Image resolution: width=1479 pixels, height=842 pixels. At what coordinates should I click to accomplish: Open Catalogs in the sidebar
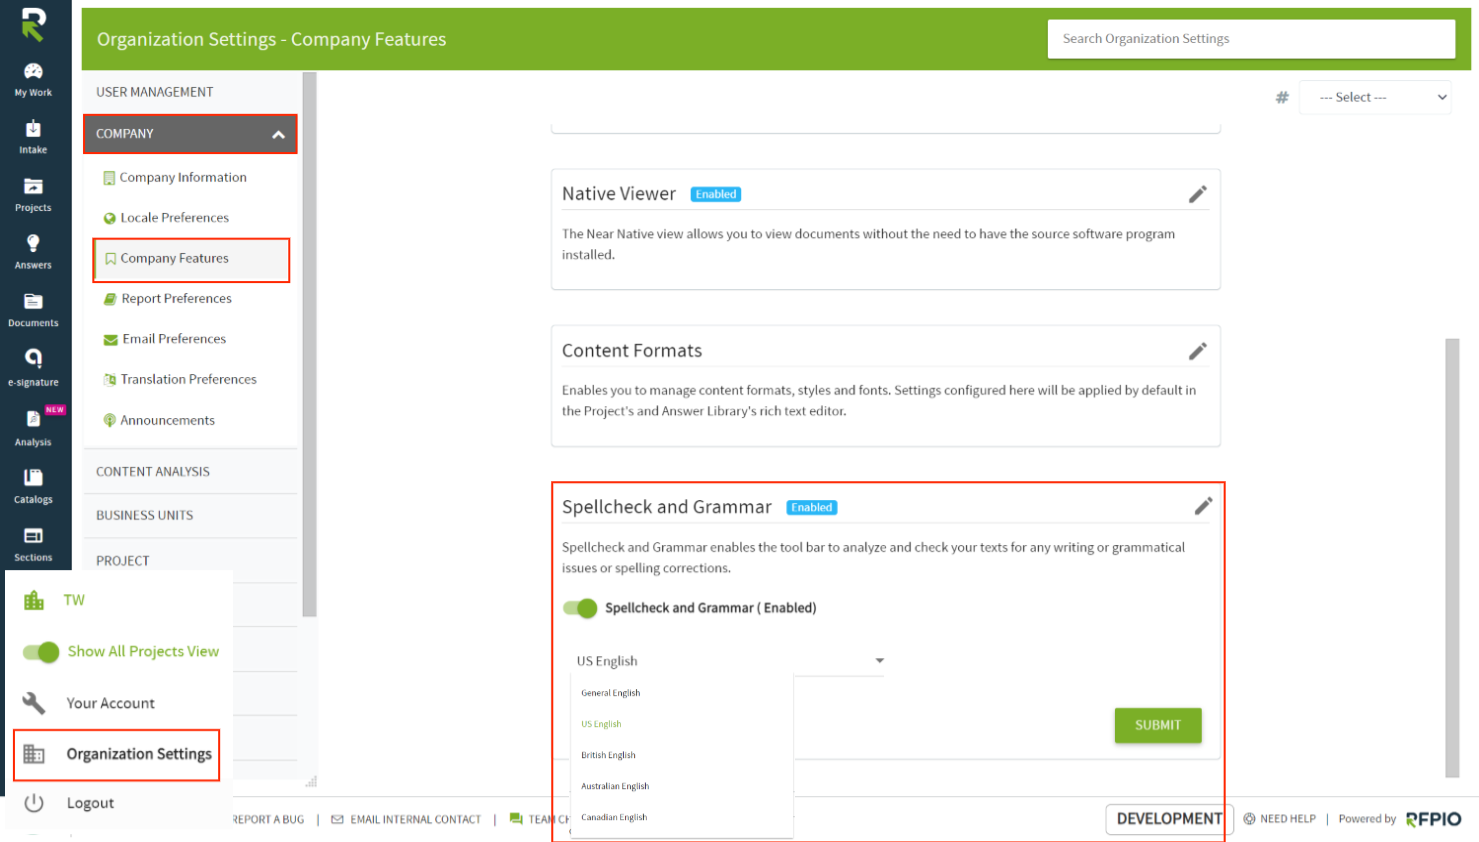[33, 486]
